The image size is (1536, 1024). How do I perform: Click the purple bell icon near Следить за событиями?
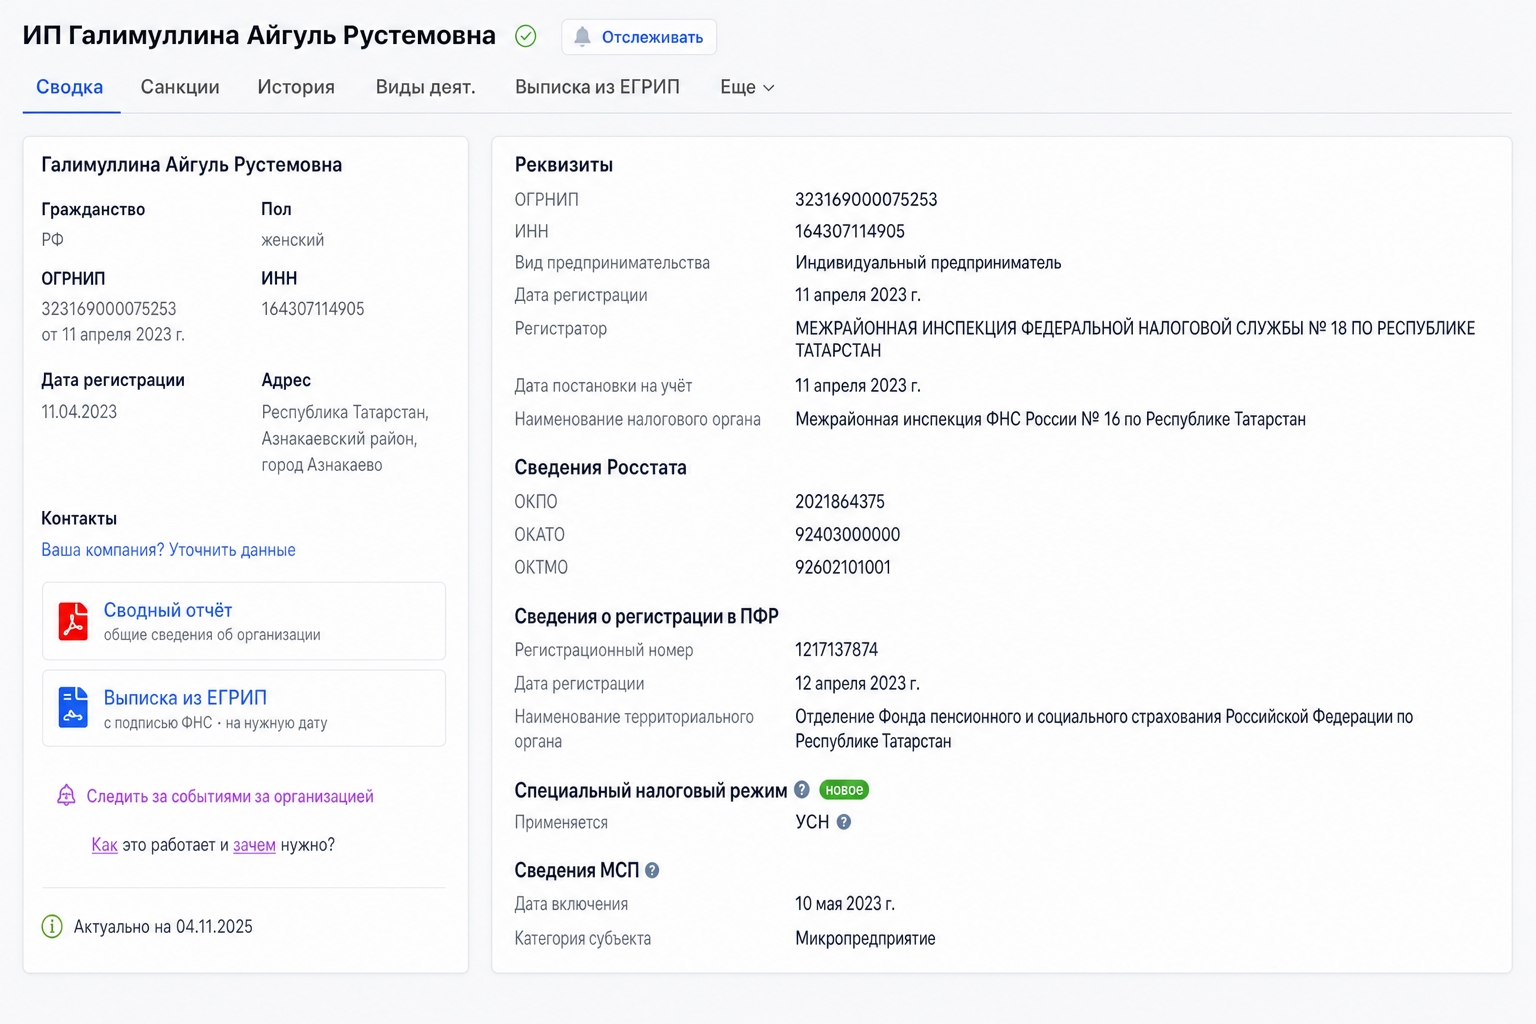pos(66,796)
